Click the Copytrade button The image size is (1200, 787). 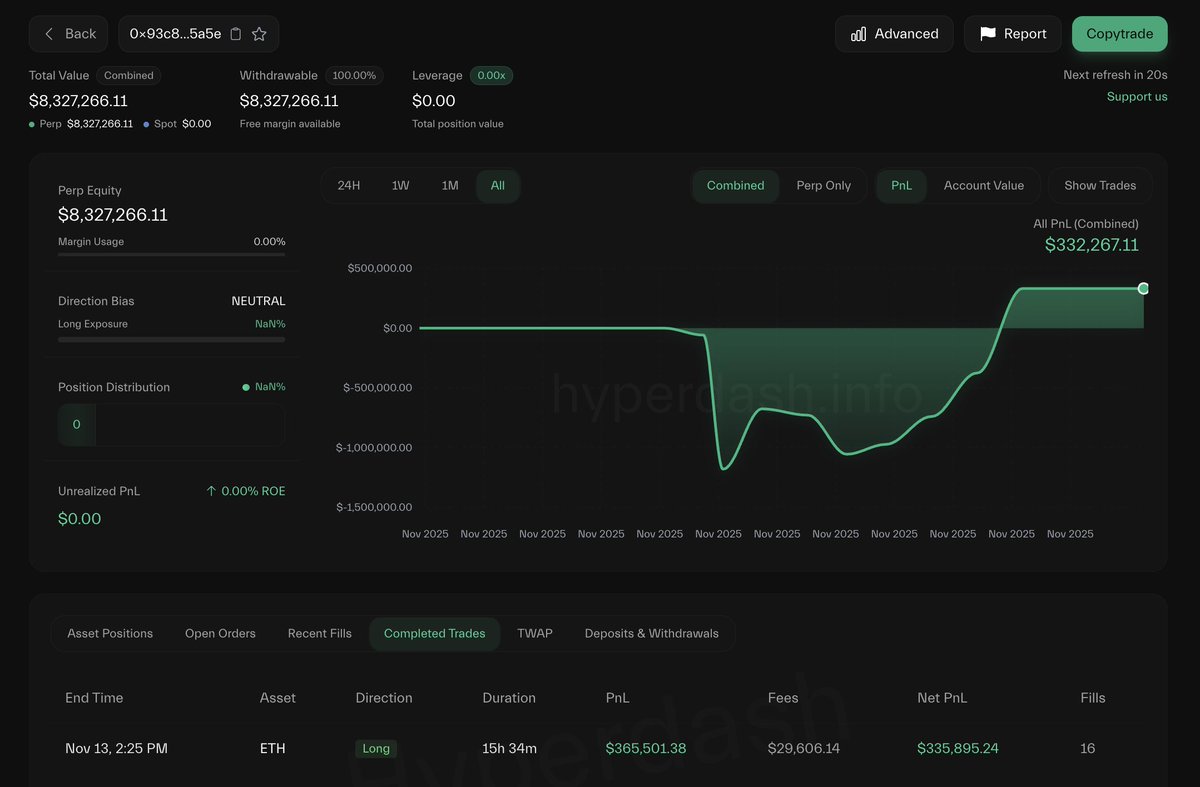(x=1119, y=33)
